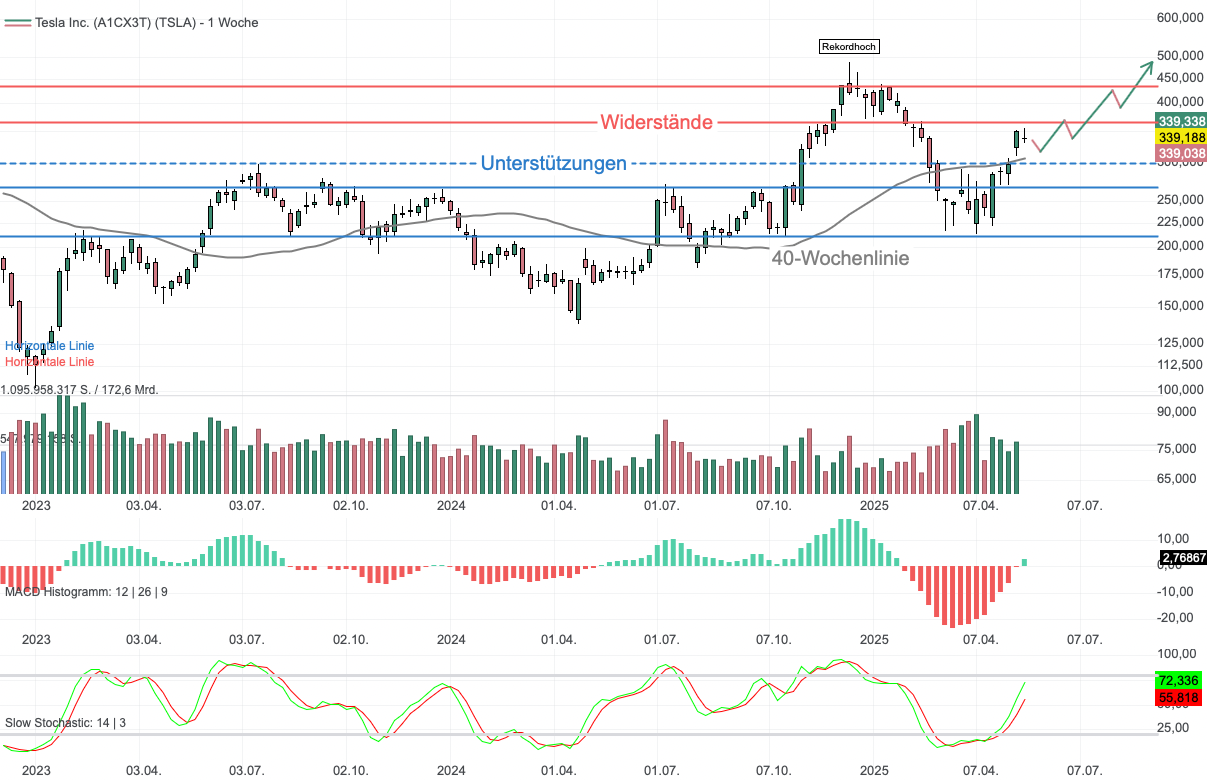Click the 65,000 volume axis label

tap(1178, 479)
